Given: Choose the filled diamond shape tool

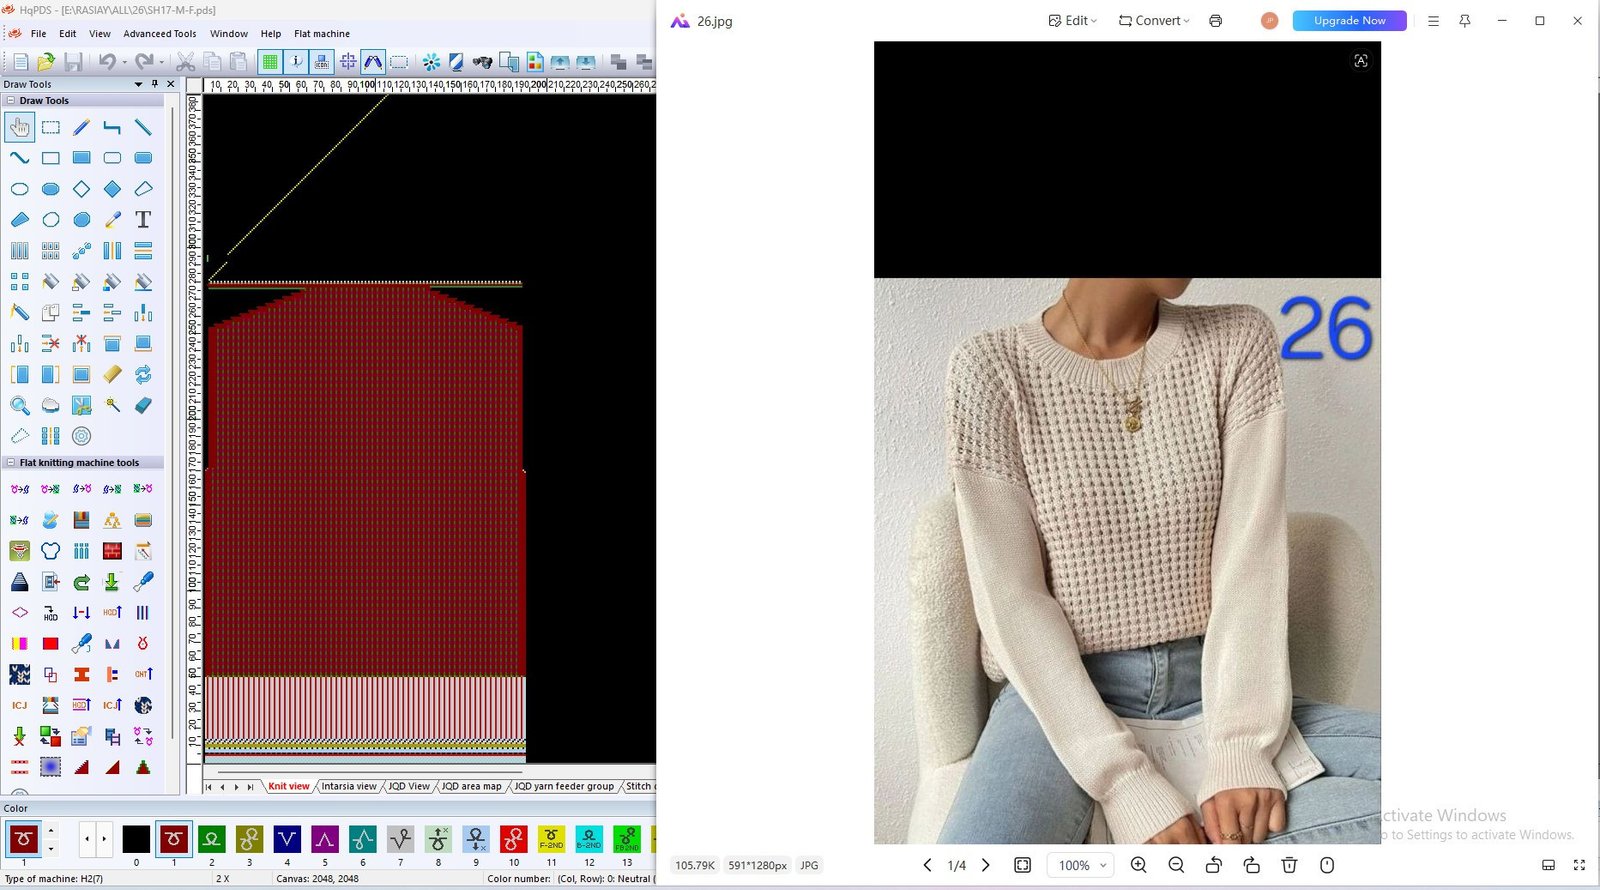Looking at the screenshot, I should (112, 189).
